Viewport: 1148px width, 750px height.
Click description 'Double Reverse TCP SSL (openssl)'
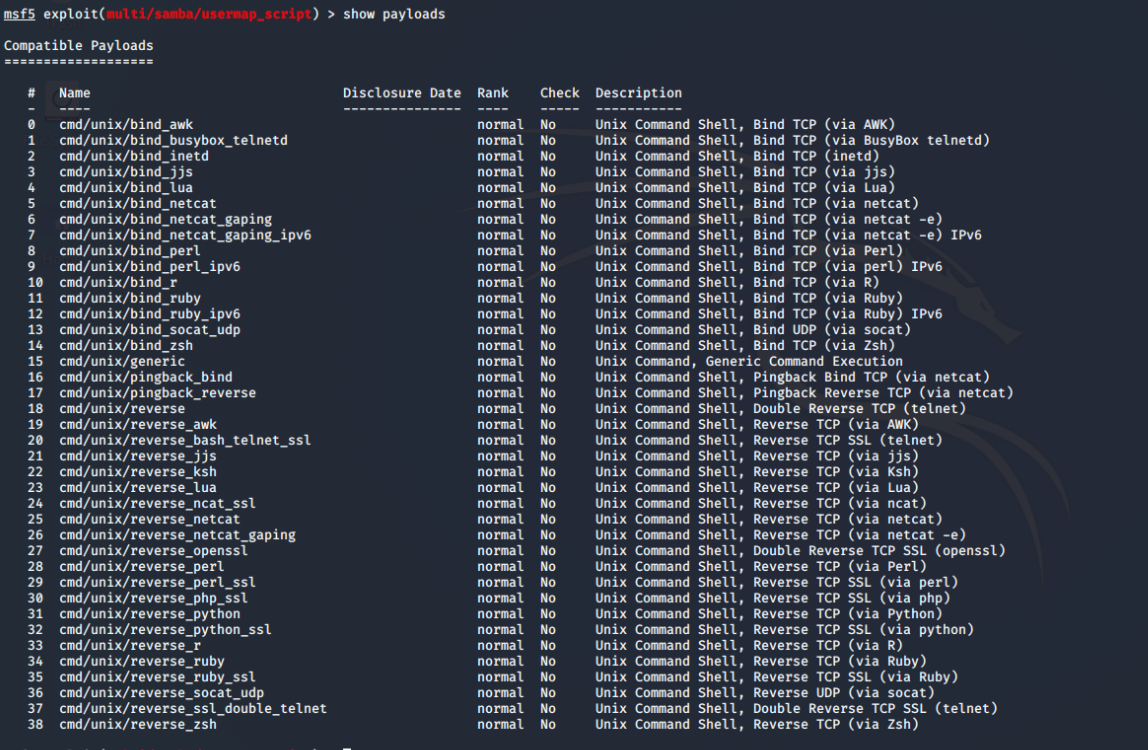coord(879,551)
